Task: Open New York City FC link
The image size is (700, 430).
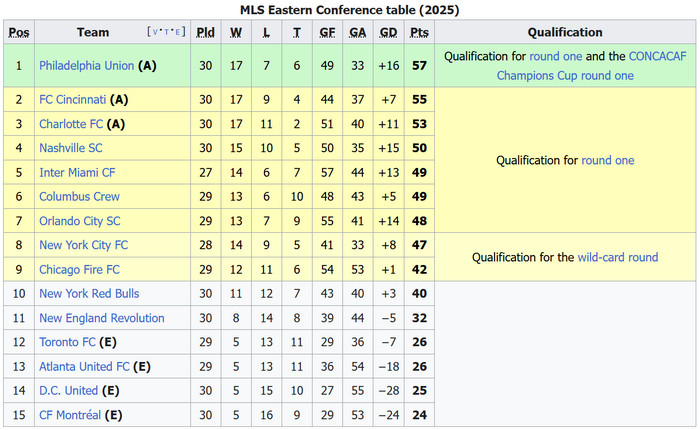Action: [x=83, y=245]
